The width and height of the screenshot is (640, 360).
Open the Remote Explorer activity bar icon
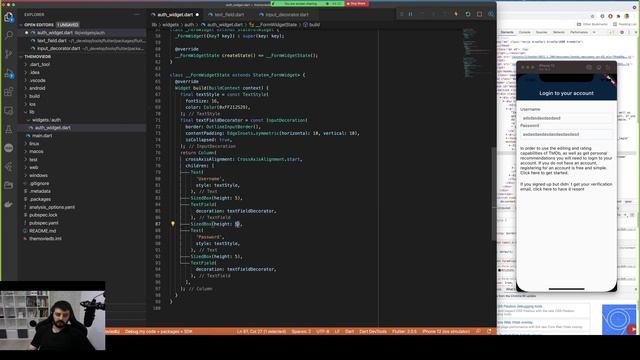coord(9,111)
